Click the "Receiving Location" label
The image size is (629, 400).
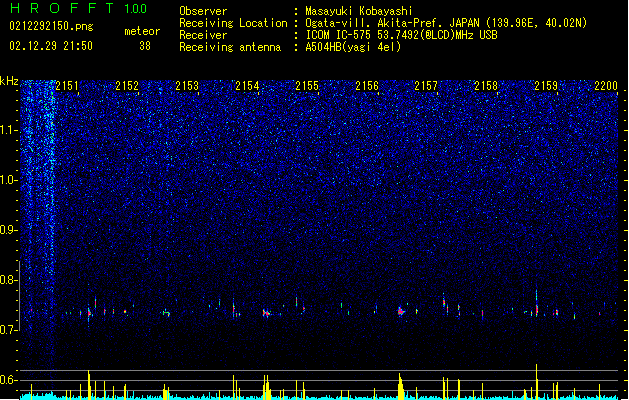[x=233, y=23]
